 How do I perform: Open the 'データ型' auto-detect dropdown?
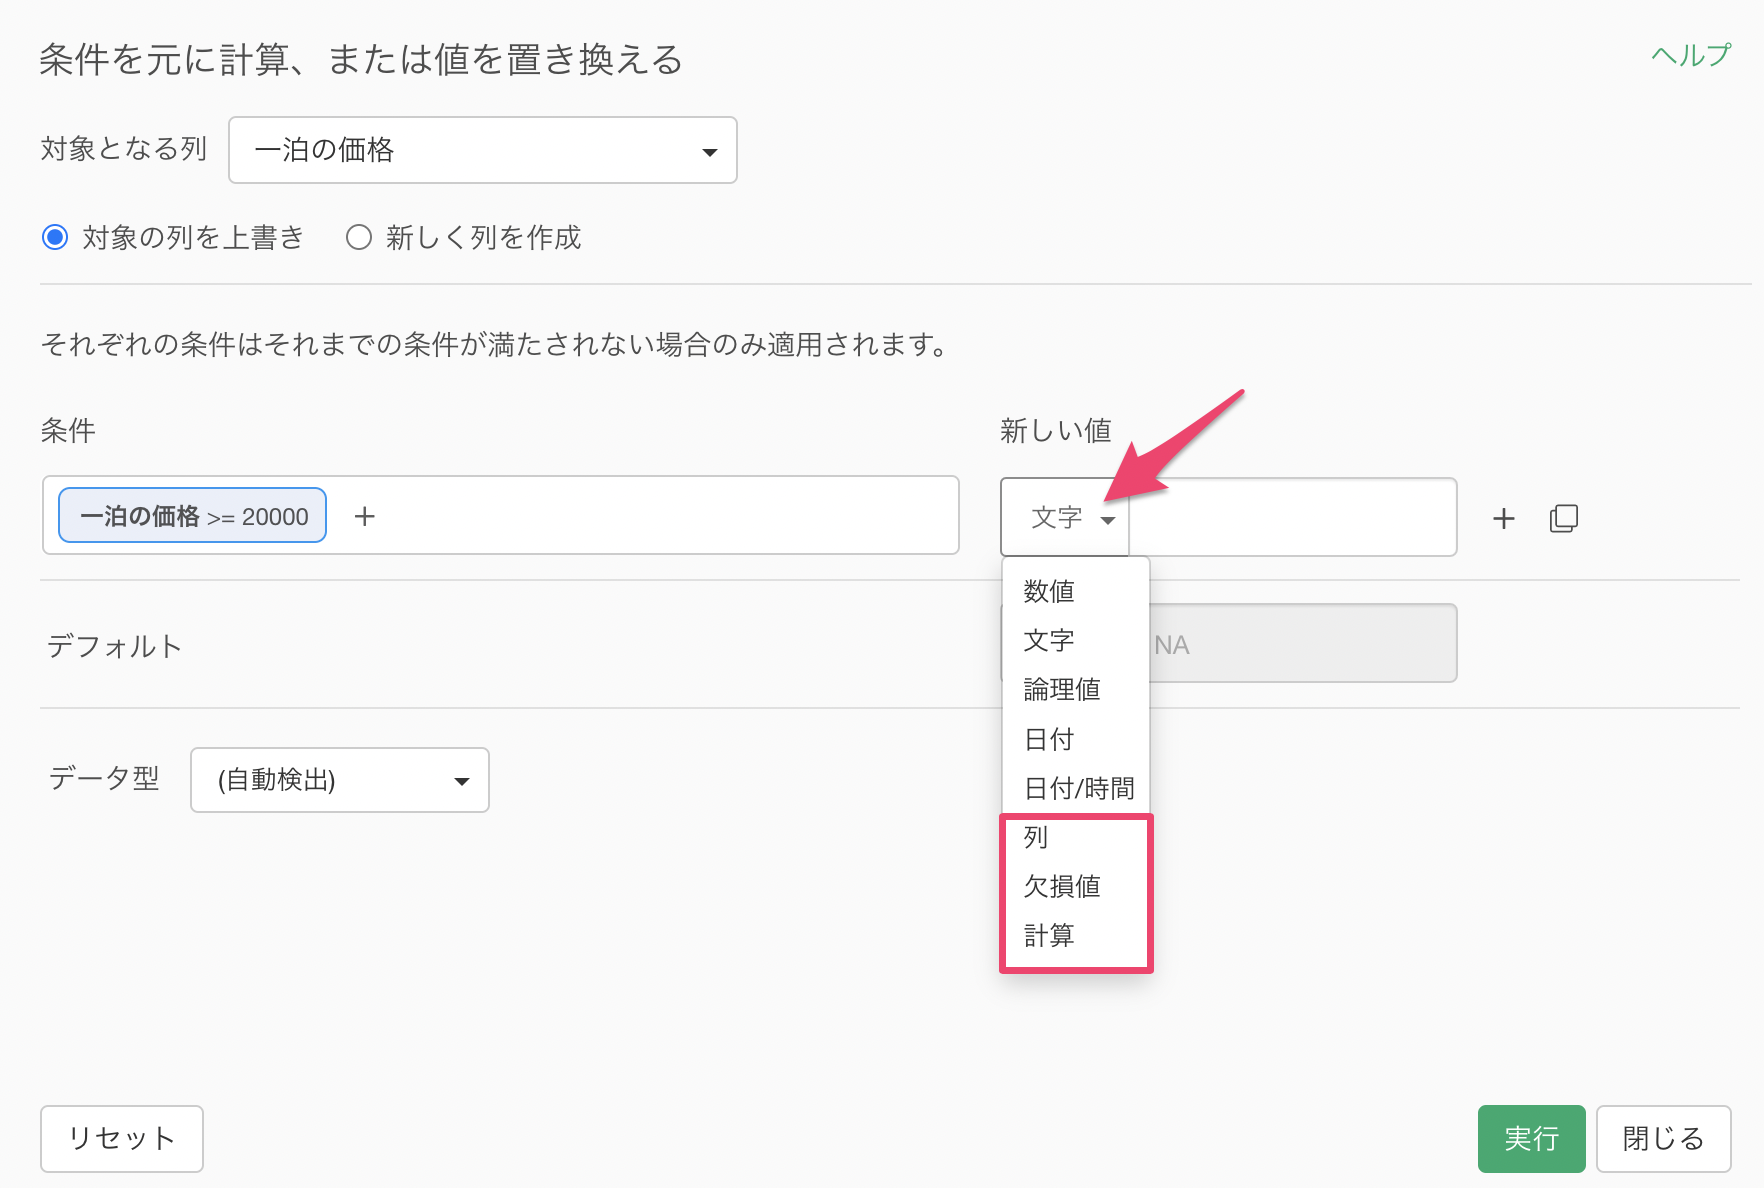coord(339,780)
